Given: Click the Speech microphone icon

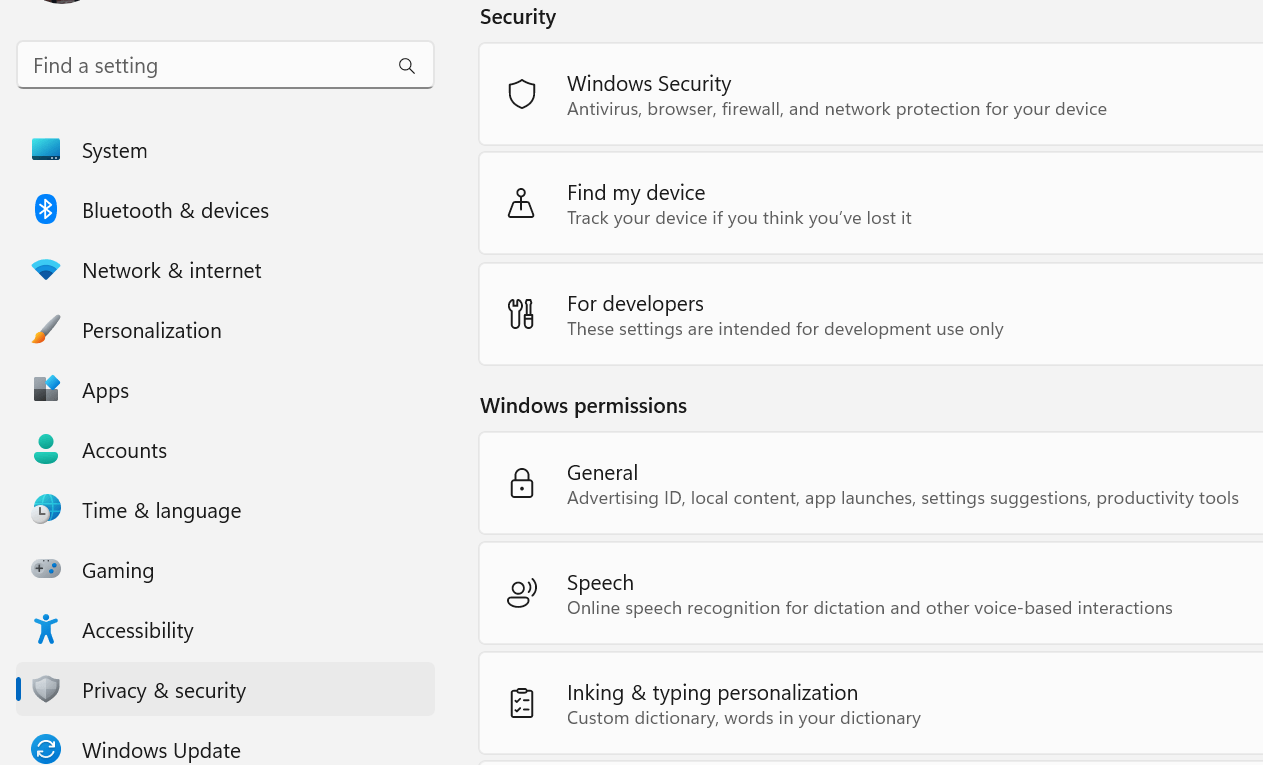Looking at the screenshot, I should [x=522, y=593].
